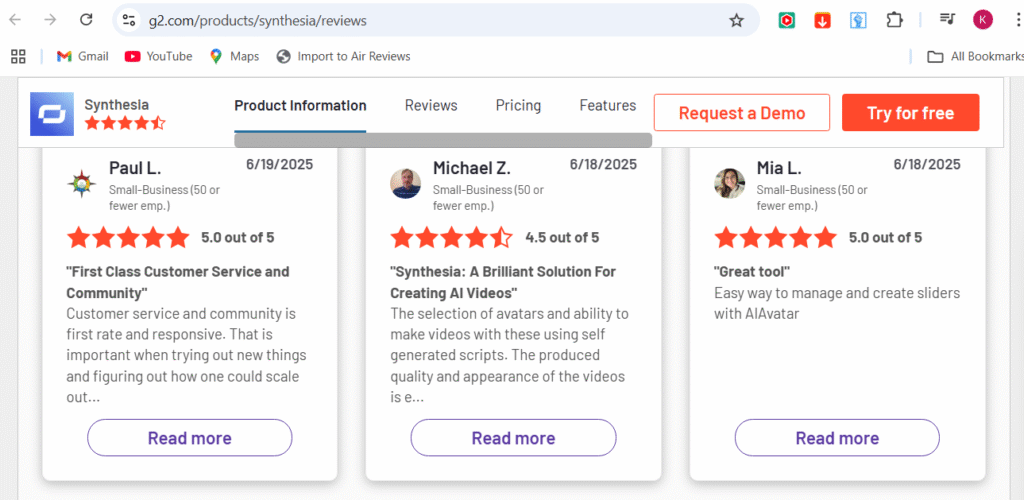The height and width of the screenshot is (500, 1024).
Task: Click Paul L.'s avatar image
Action: coord(82,183)
